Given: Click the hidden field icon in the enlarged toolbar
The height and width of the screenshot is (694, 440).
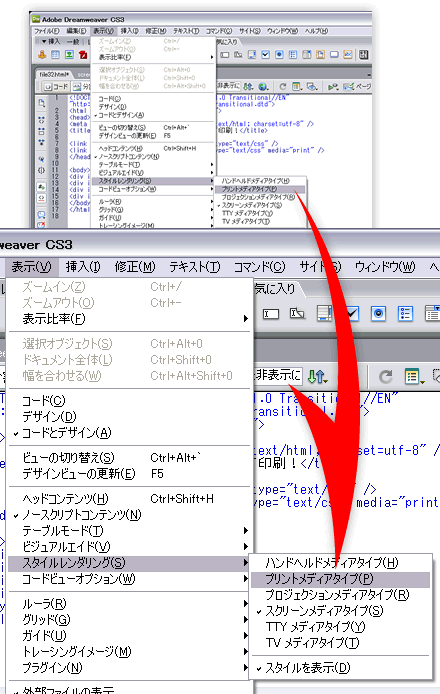Looking at the screenshot, I should (x=297, y=313).
